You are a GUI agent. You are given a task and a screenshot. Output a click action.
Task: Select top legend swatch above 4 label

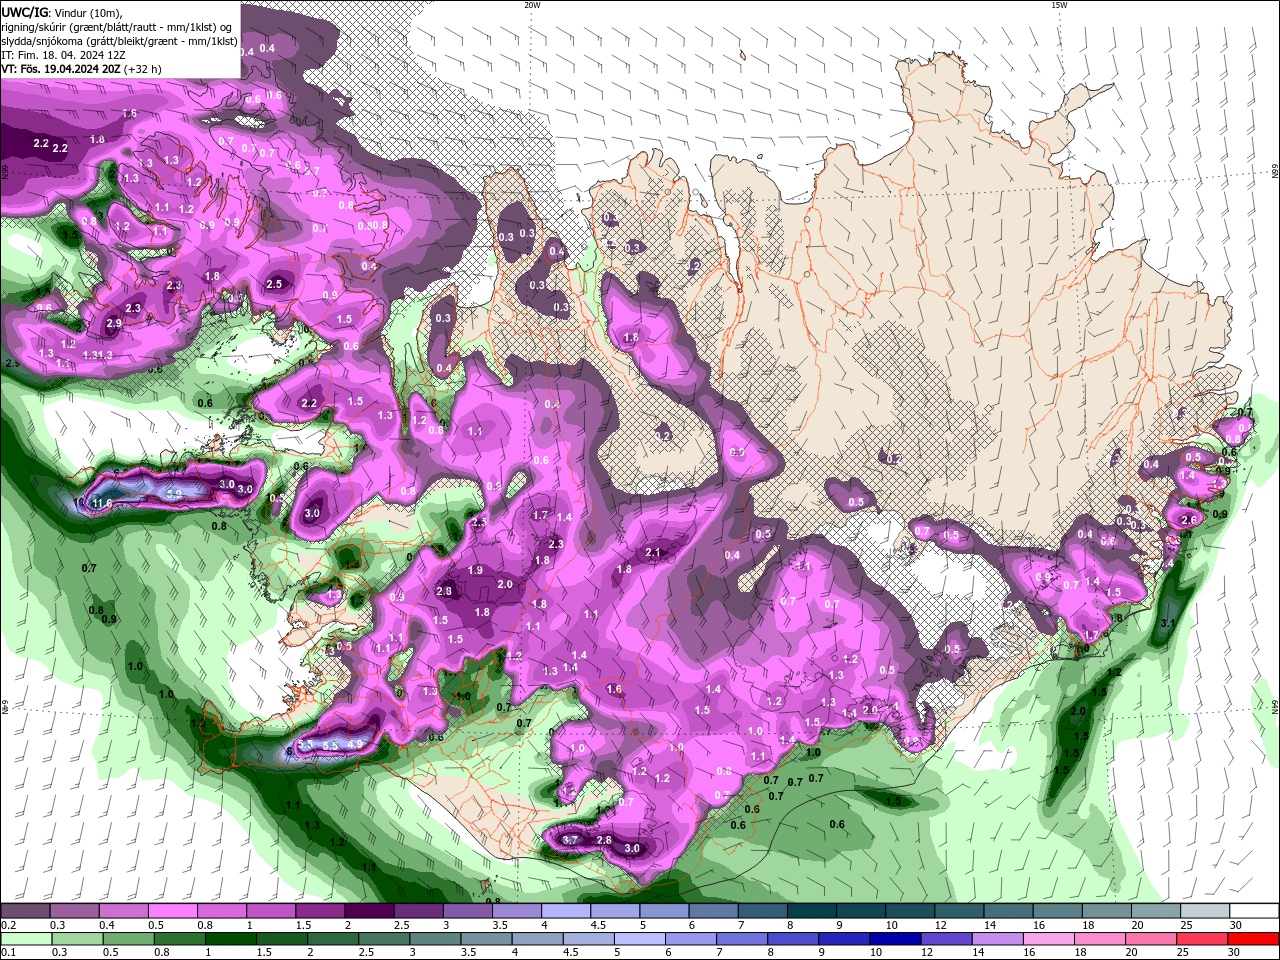(566, 911)
